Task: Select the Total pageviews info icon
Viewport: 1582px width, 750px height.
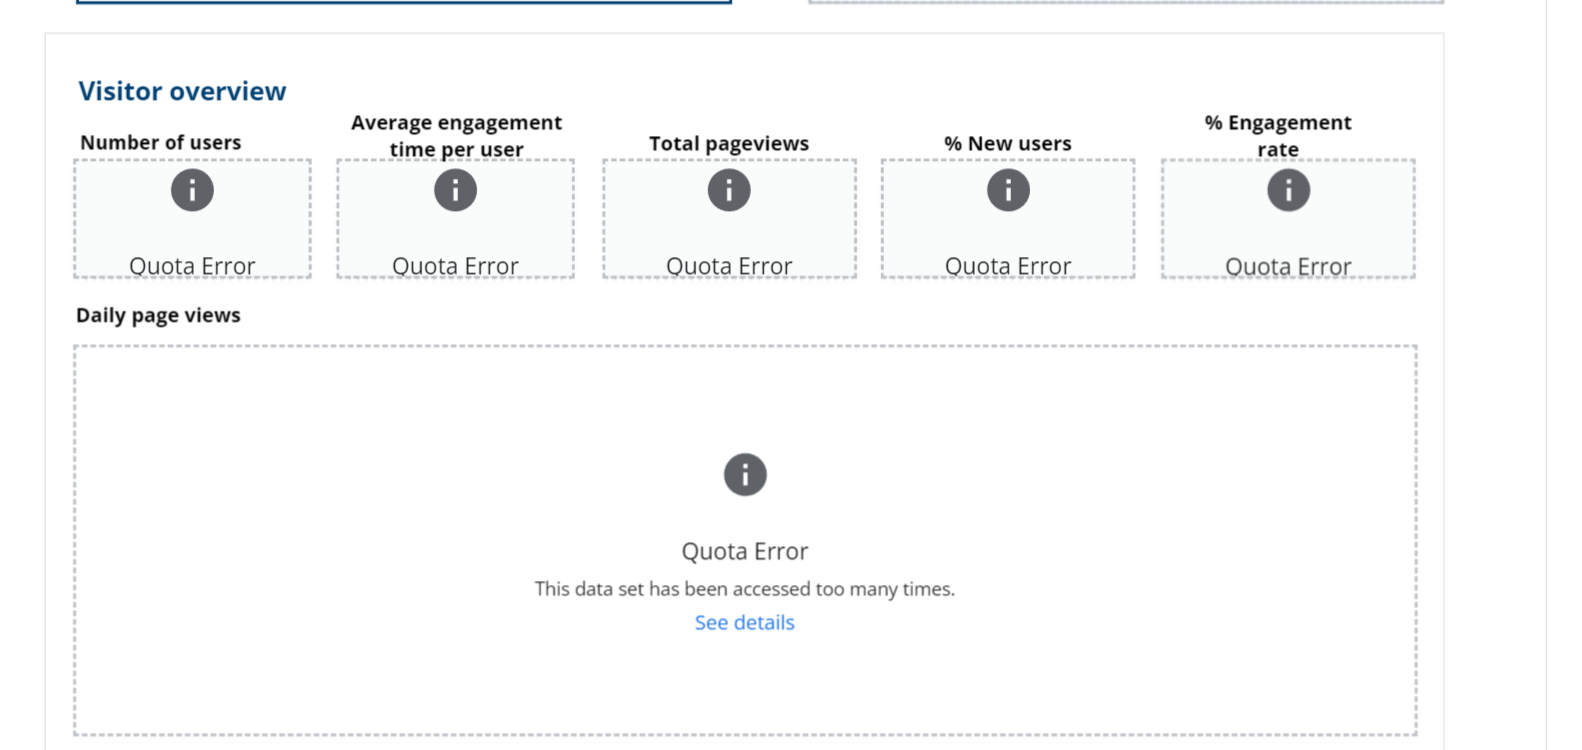Action: [x=729, y=190]
